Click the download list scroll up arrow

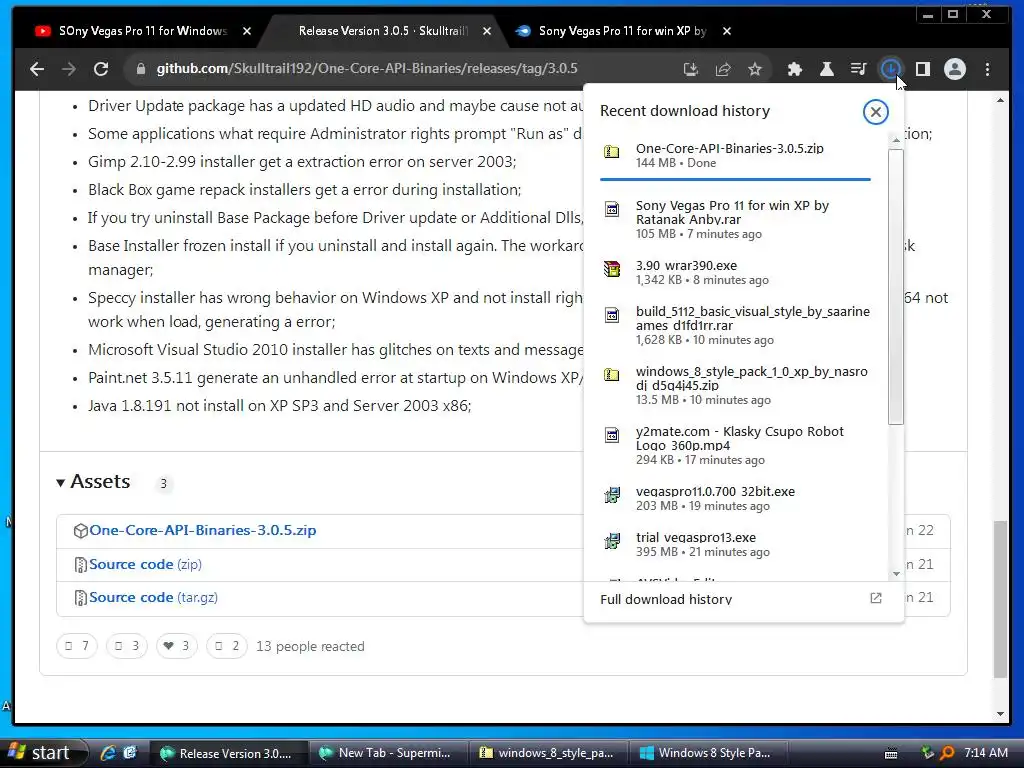coord(896,140)
